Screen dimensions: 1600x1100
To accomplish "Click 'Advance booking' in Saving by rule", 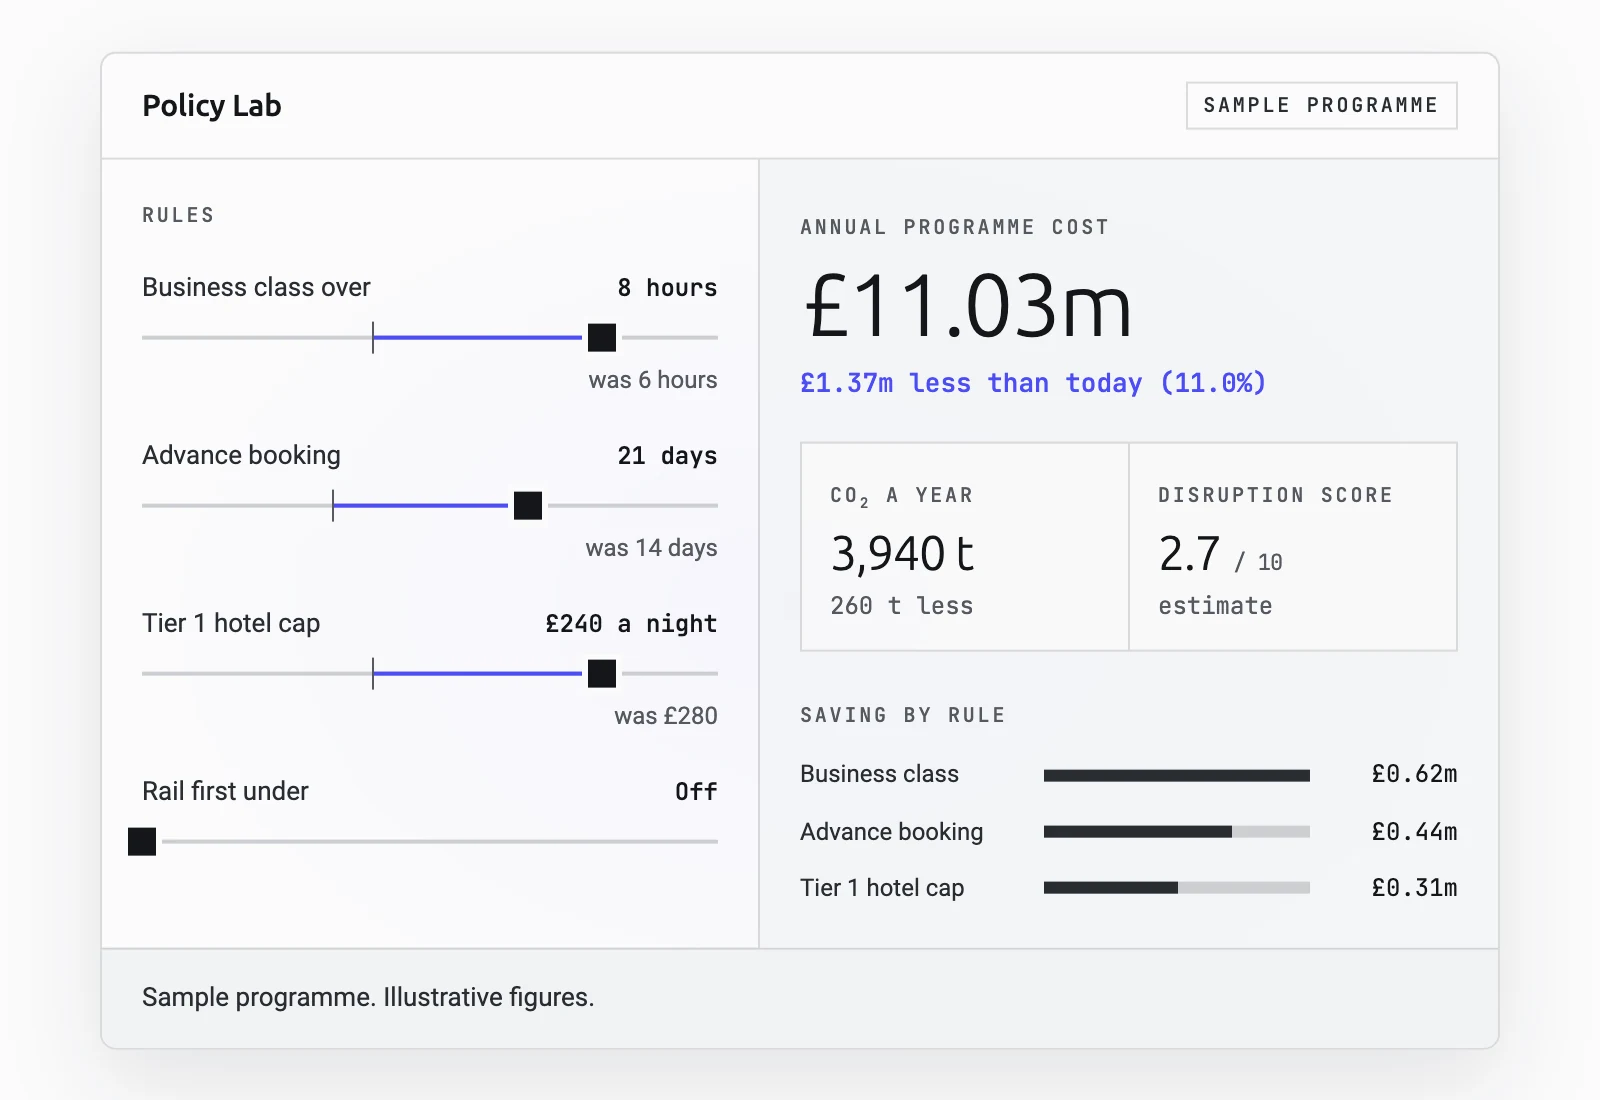I will coord(891,832).
